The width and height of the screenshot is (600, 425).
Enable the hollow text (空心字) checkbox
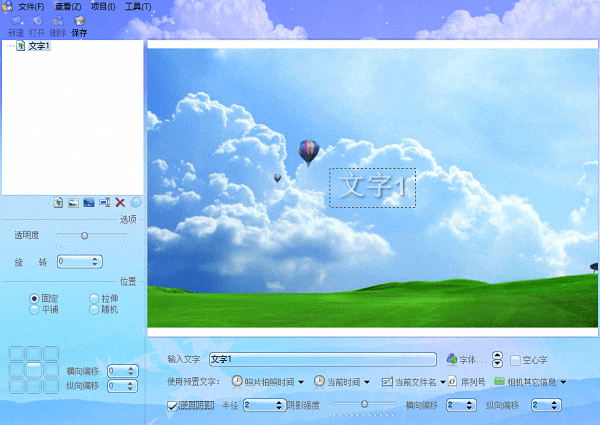[516, 360]
